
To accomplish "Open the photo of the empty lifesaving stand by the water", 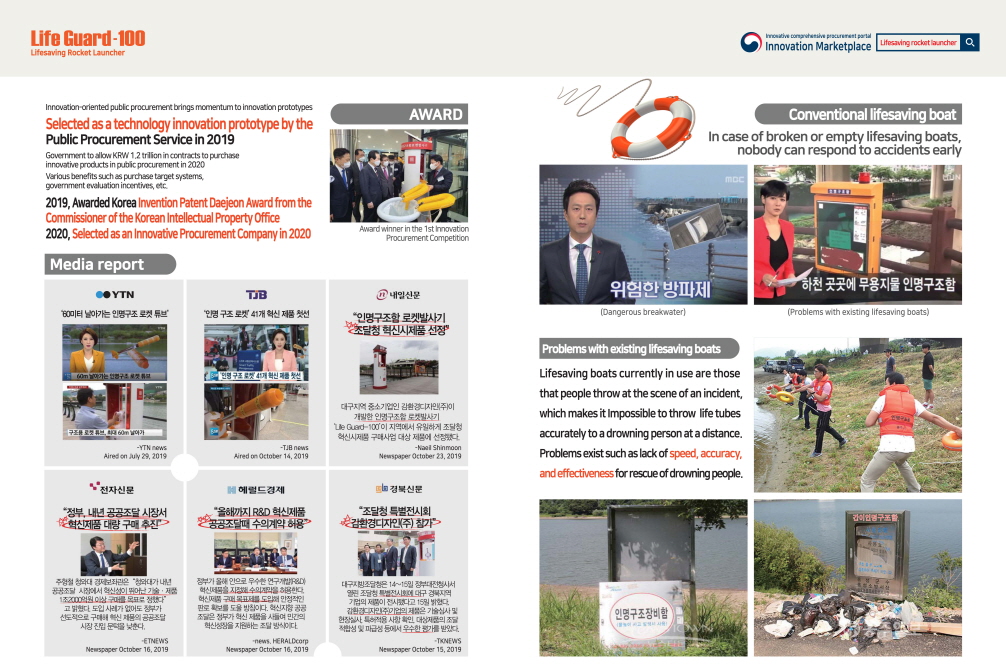I will [x=643, y=578].
